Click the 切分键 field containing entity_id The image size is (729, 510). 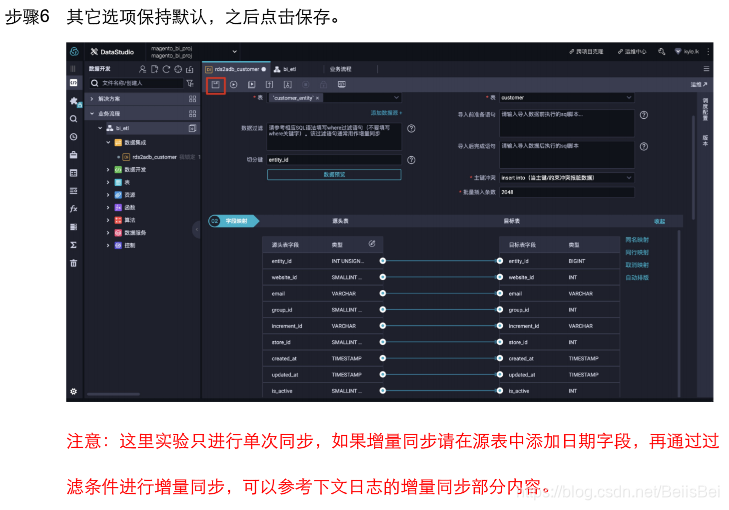334,159
